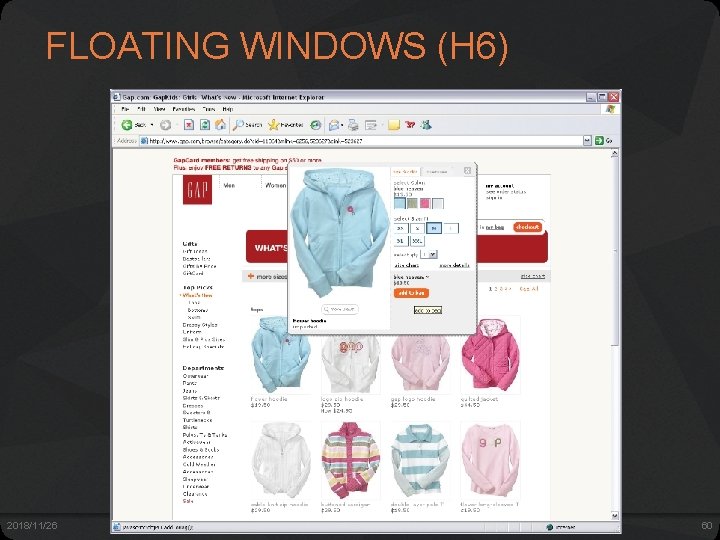Click the Windows flag logo in the menu bar
Viewport: 720px width, 540px height.
[x=610, y=109]
